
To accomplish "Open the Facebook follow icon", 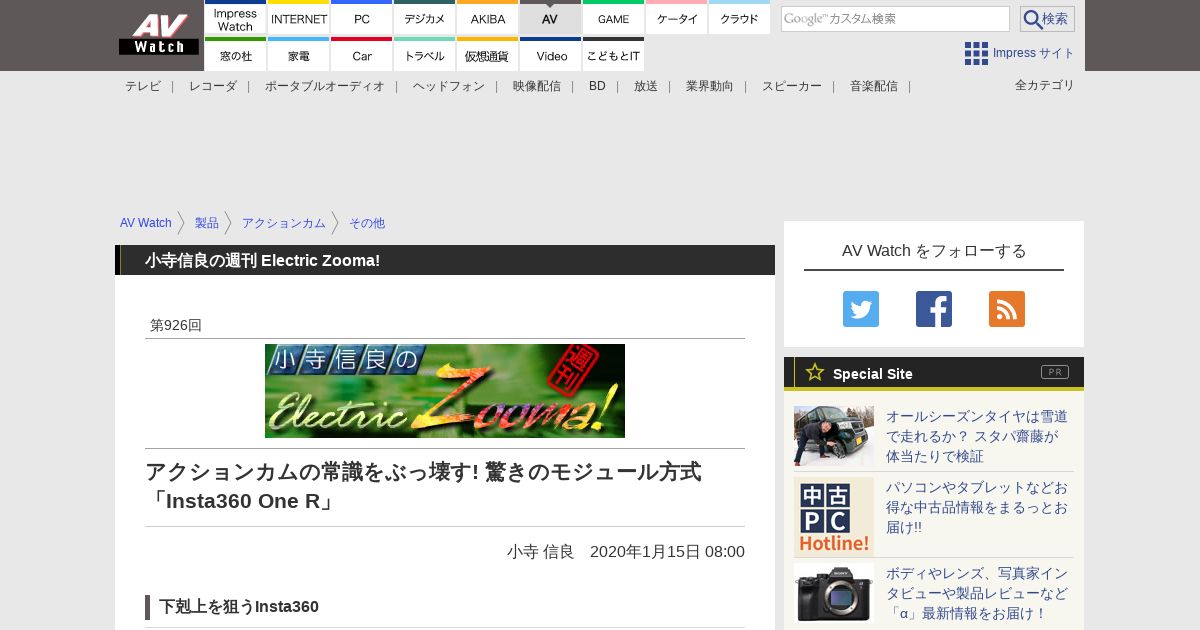I will point(934,309).
